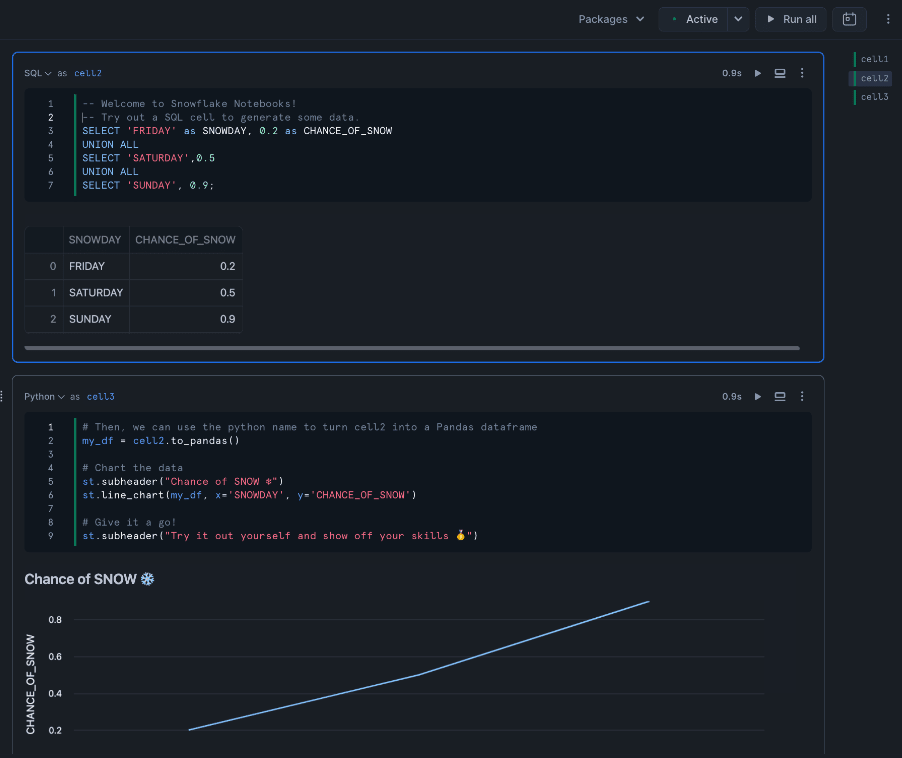Expand the arrow next to Active
The height and width of the screenshot is (758, 902).
pyautogui.click(x=738, y=19)
